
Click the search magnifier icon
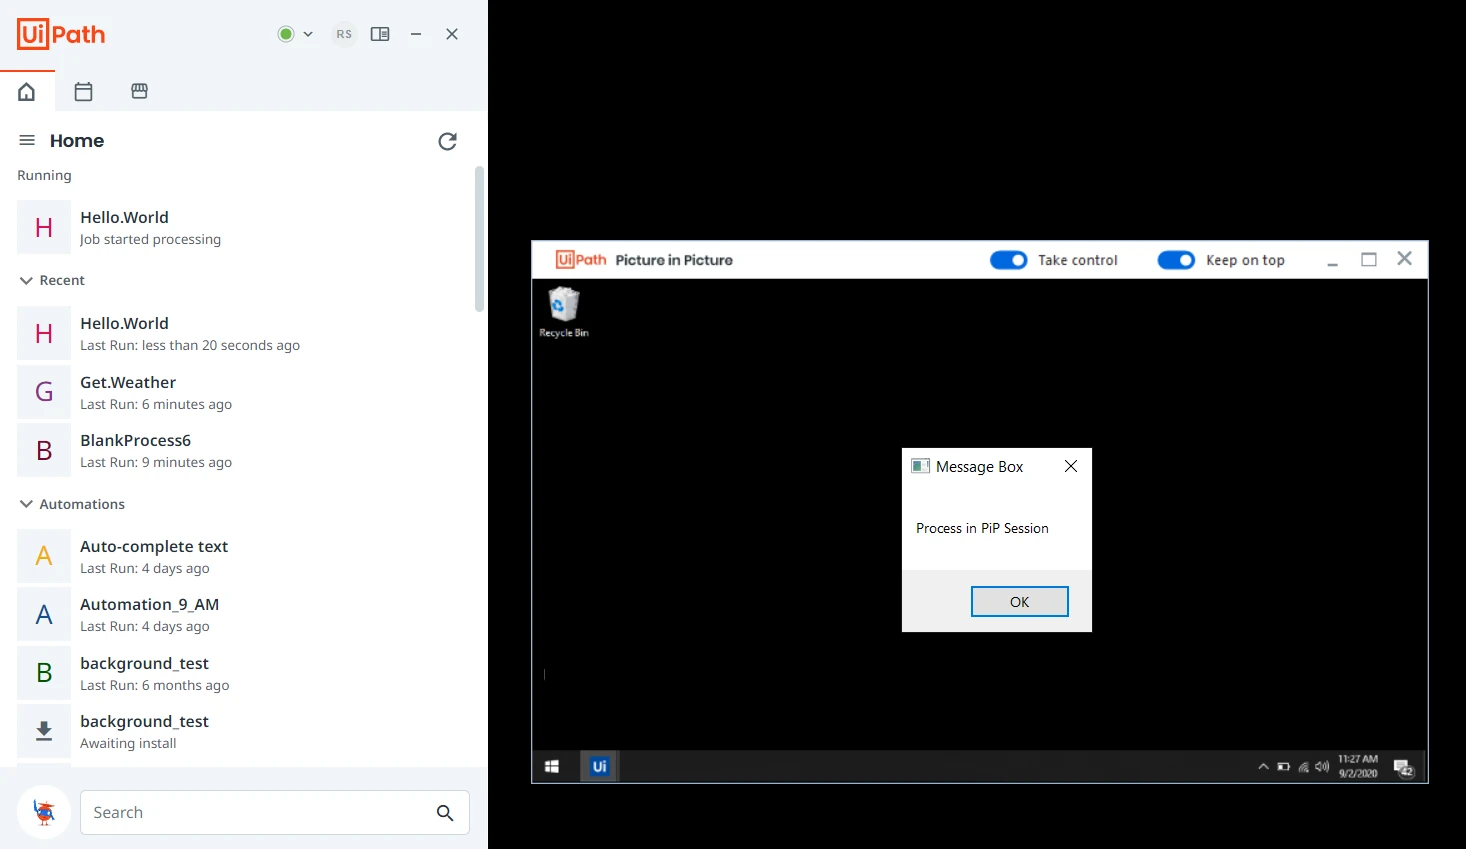point(445,813)
